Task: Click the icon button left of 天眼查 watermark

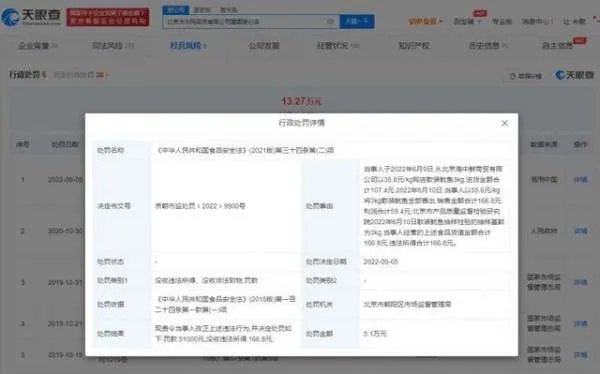Action: 526,76
